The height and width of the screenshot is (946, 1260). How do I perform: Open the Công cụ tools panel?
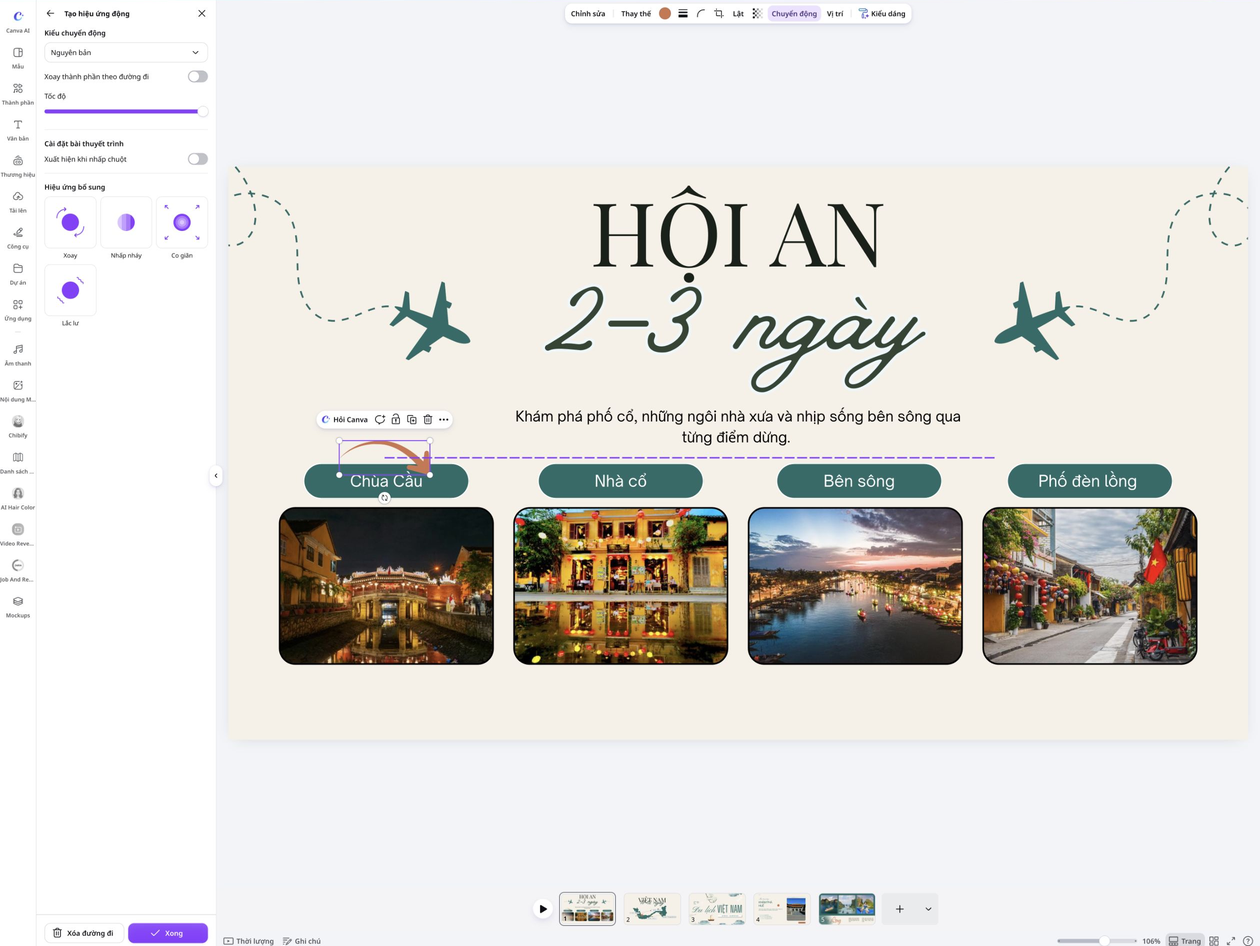[x=18, y=237]
